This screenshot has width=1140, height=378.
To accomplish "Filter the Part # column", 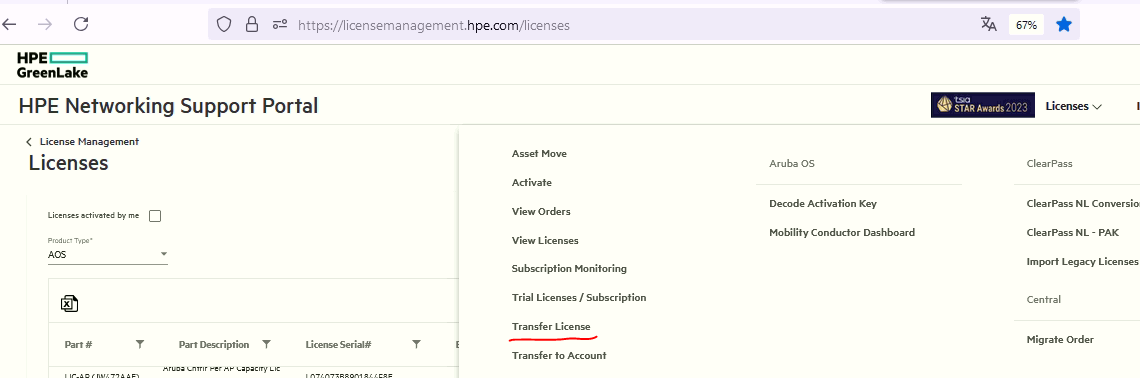I will [x=140, y=344].
